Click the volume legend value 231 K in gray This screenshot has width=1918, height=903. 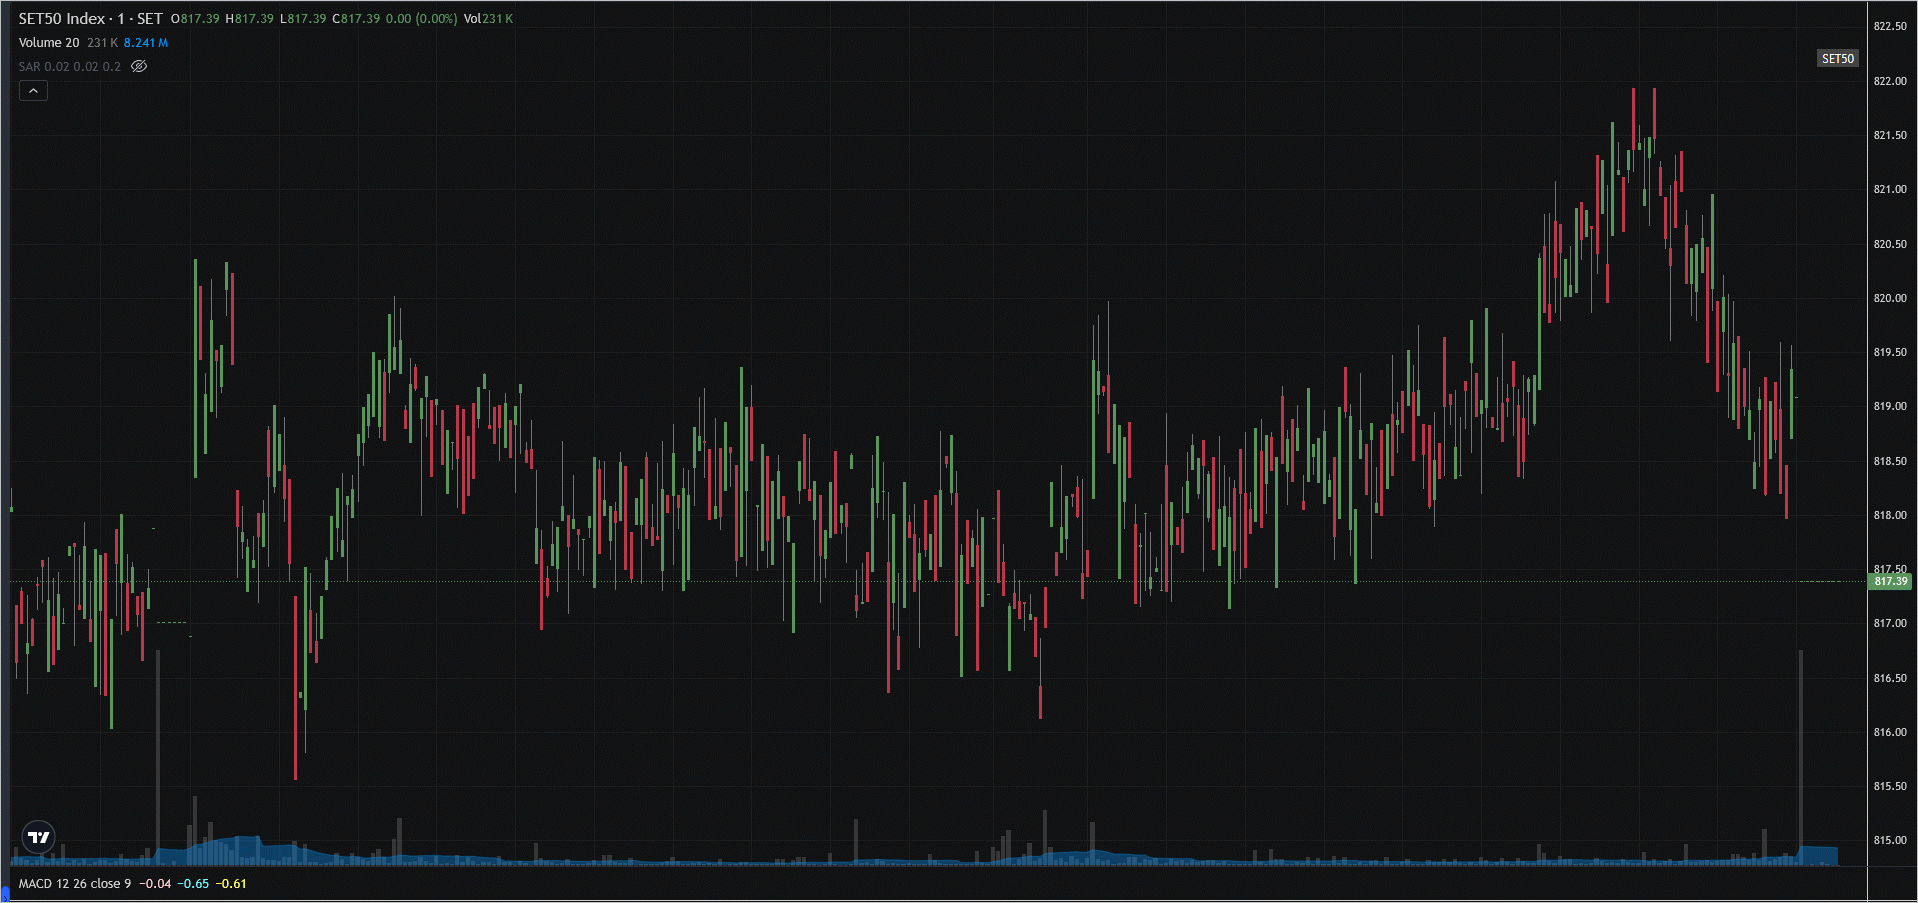tap(102, 43)
